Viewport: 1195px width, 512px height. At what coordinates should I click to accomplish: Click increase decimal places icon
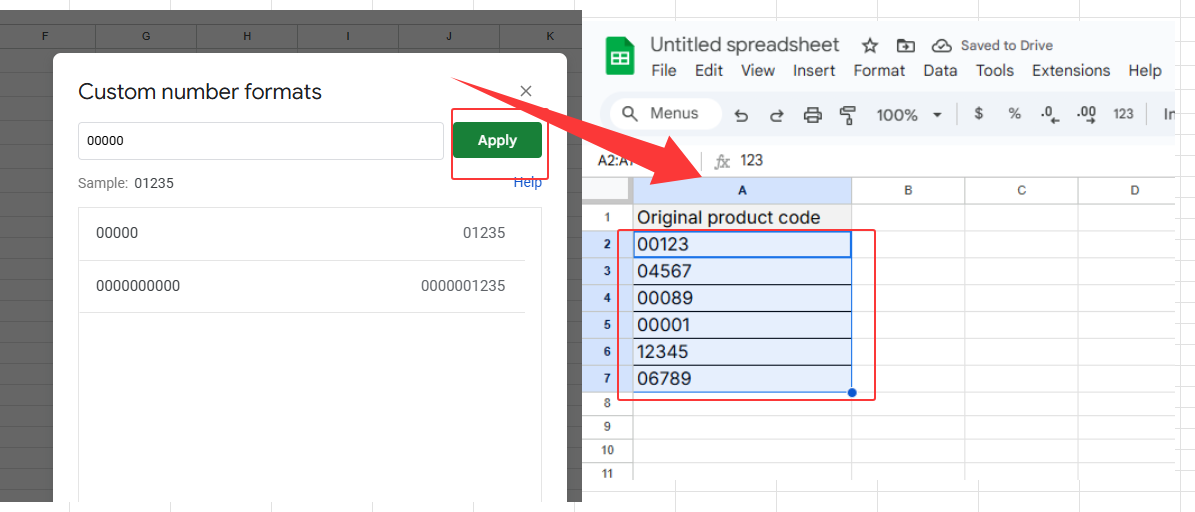coord(1086,114)
